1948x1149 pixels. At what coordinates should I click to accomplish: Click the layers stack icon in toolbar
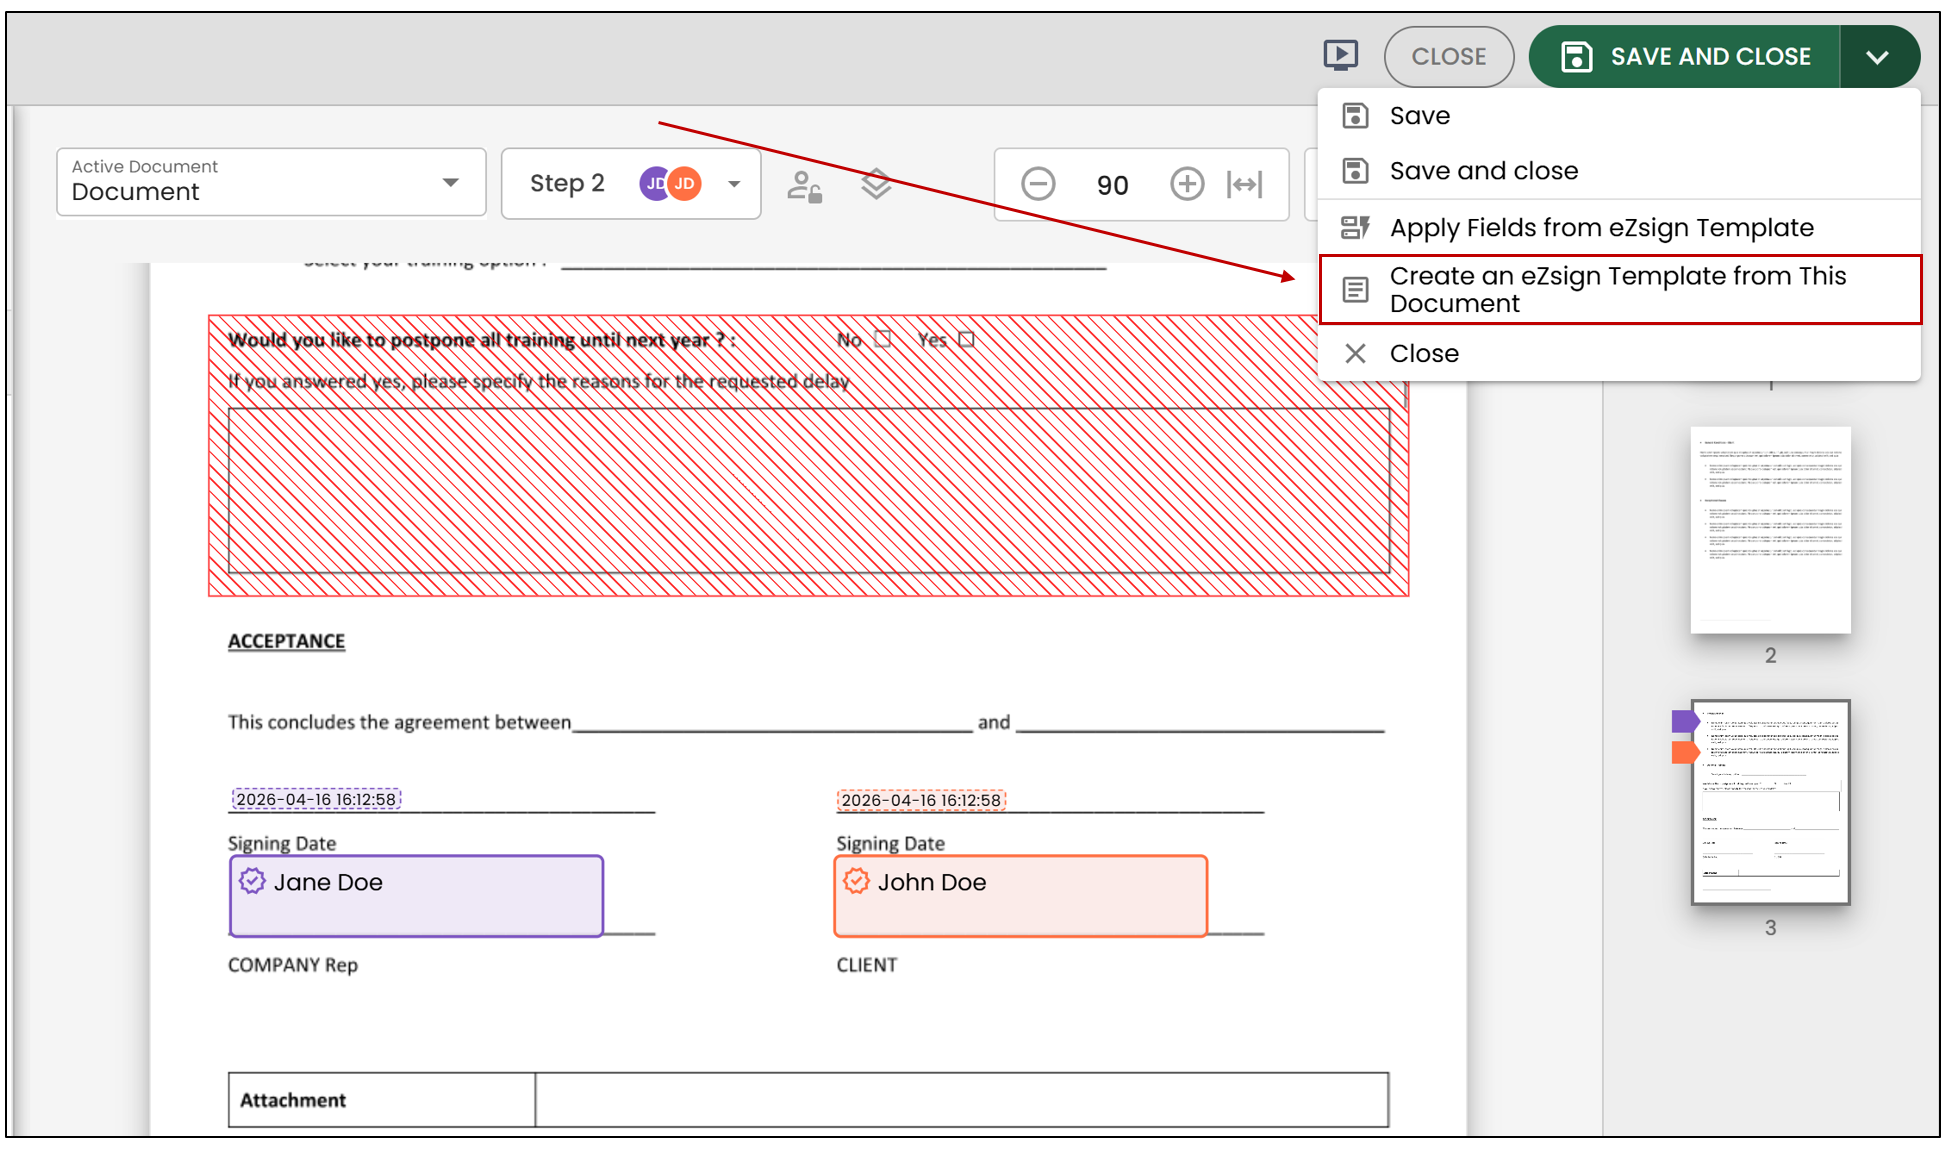click(x=876, y=184)
